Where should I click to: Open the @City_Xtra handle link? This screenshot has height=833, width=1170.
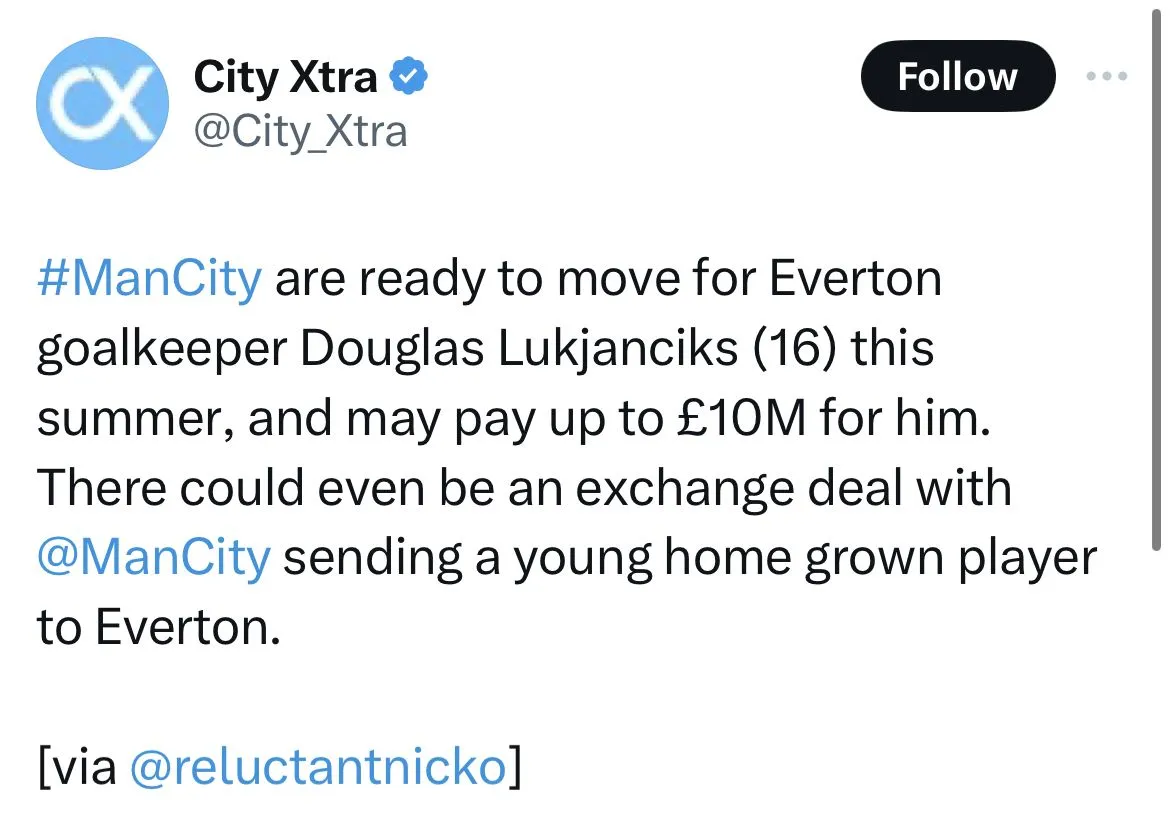click(300, 131)
